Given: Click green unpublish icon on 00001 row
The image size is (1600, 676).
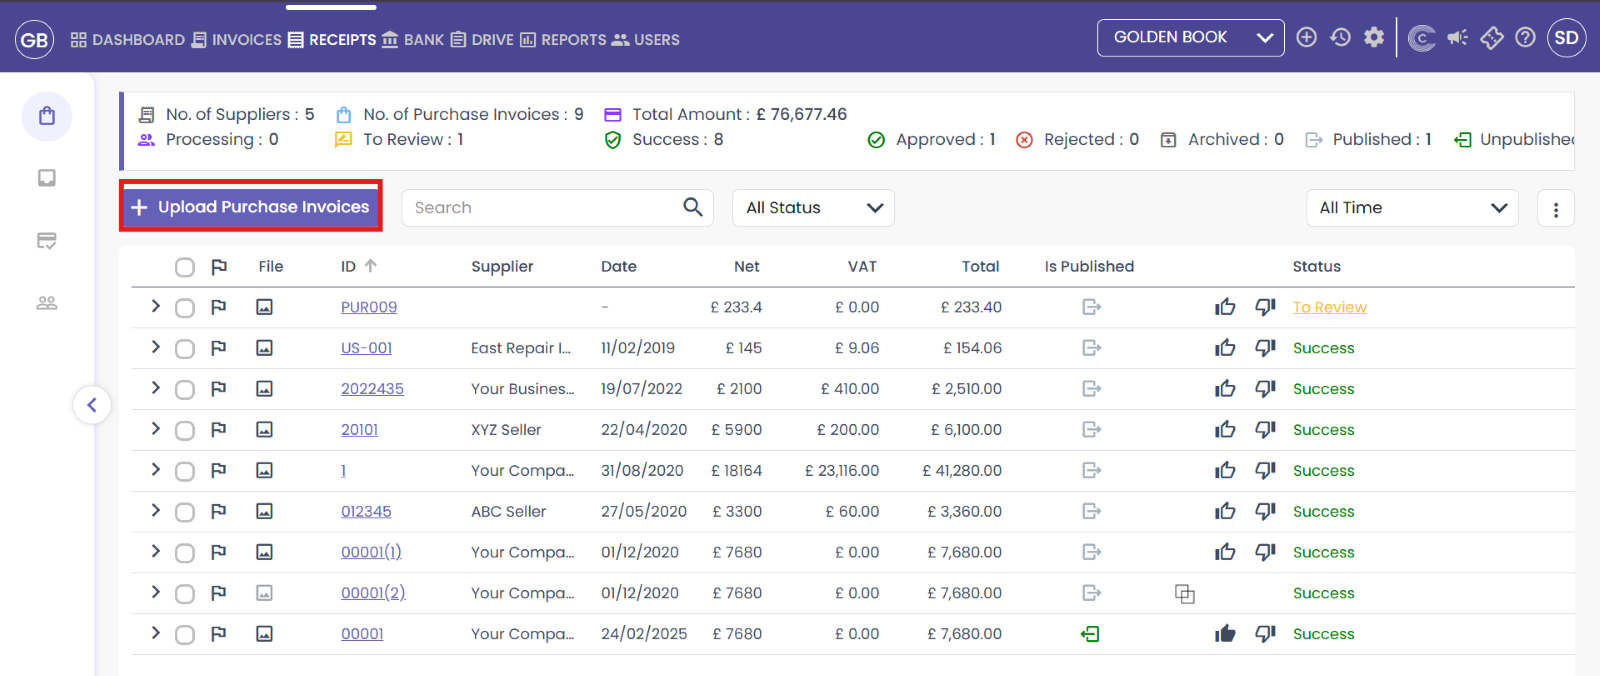Looking at the screenshot, I should coord(1090,634).
